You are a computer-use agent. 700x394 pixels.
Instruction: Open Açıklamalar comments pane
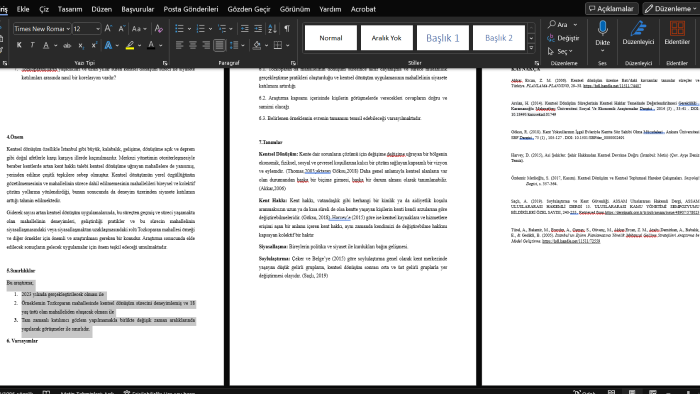pos(612,8)
